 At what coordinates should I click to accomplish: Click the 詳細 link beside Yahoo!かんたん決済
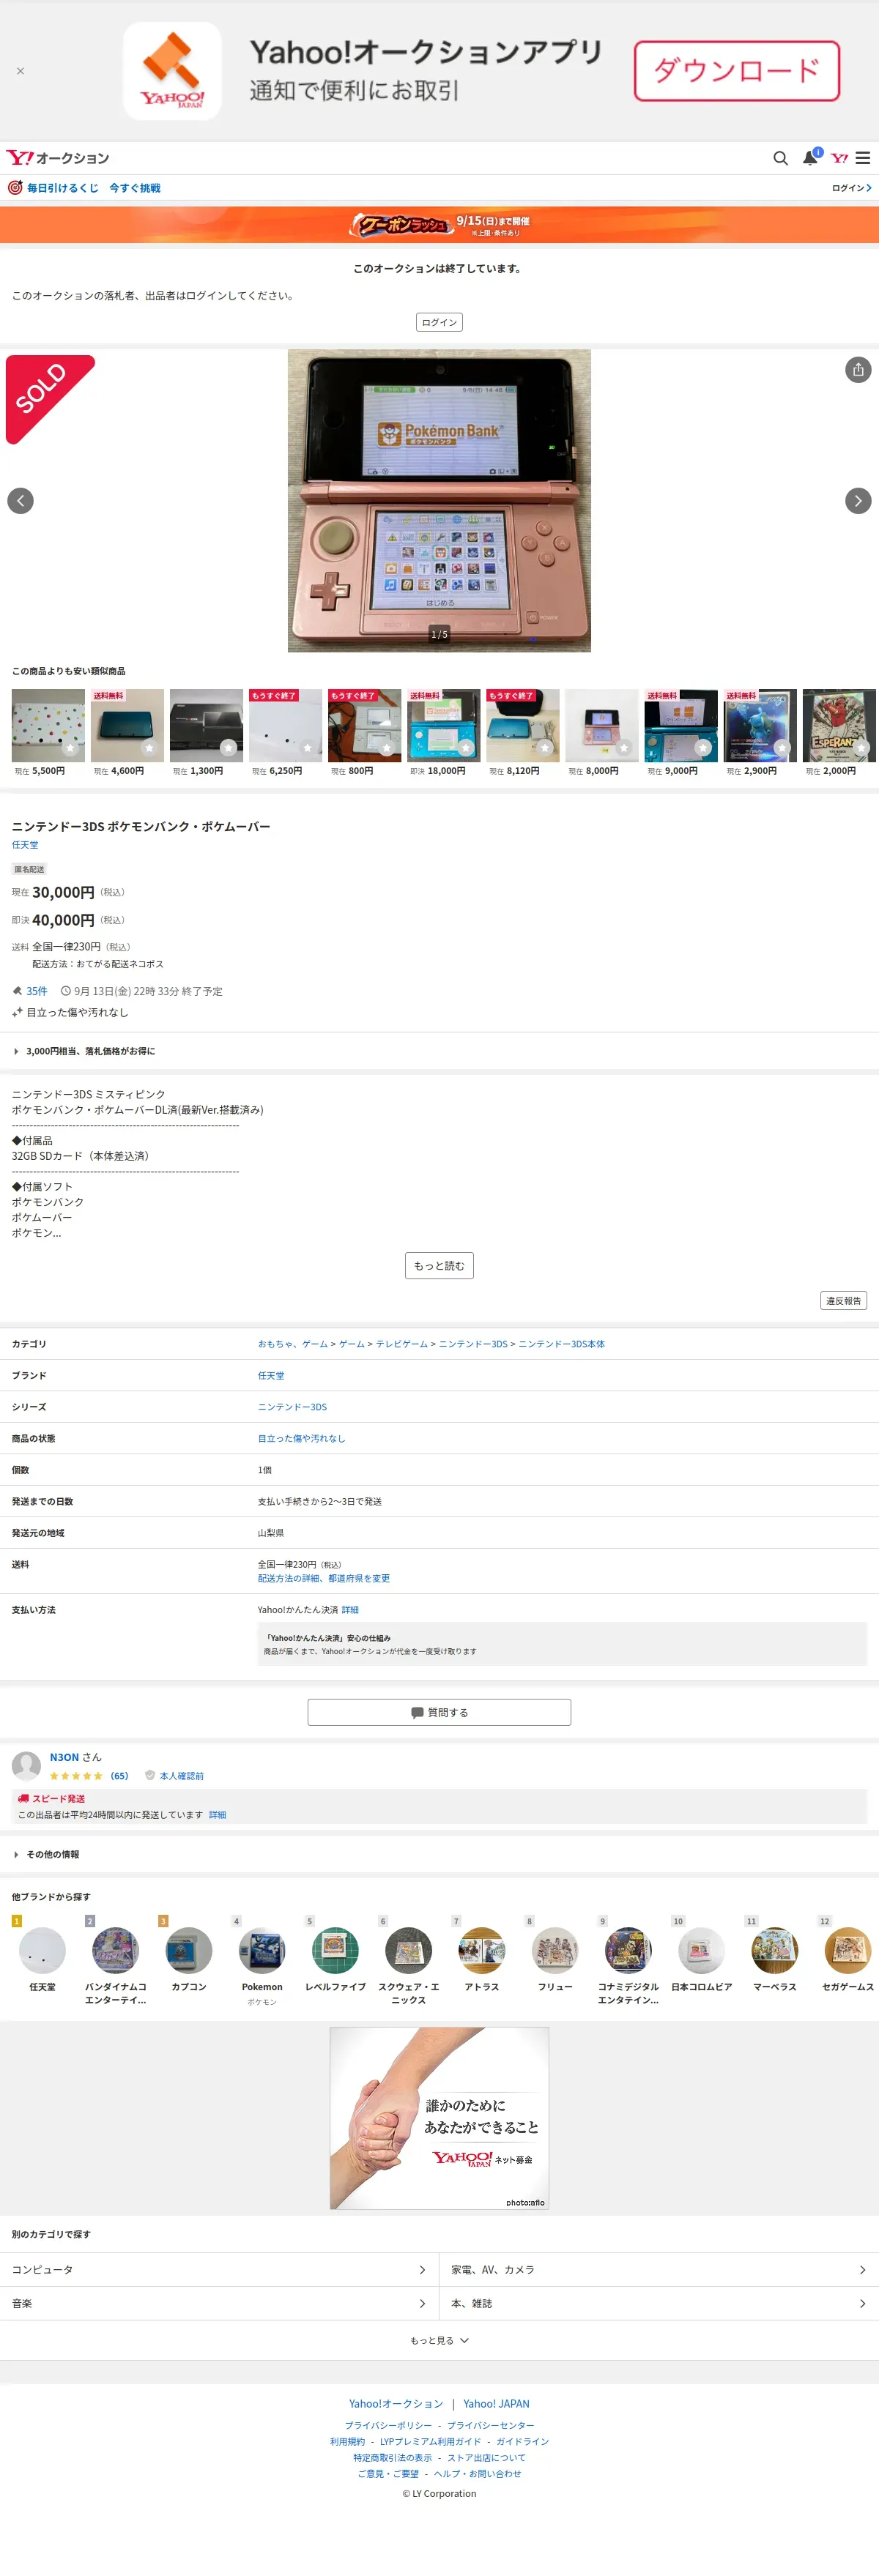click(x=350, y=1610)
